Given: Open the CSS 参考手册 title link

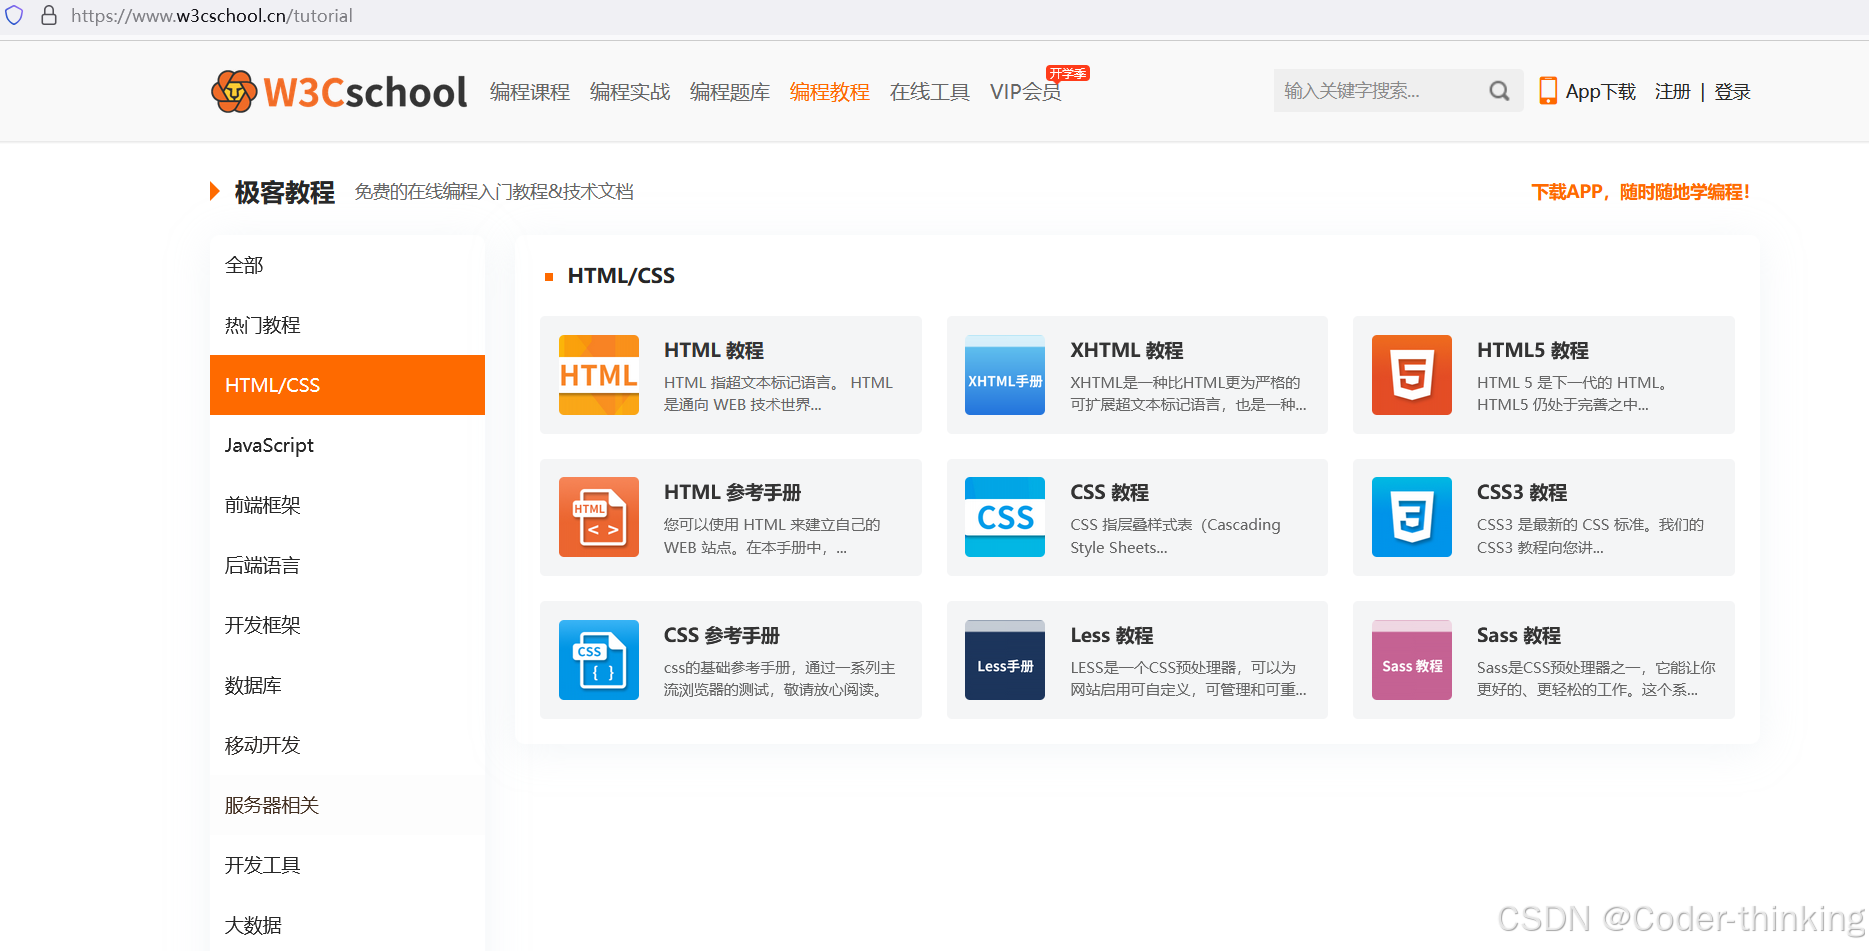Looking at the screenshot, I should click(x=721, y=635).
